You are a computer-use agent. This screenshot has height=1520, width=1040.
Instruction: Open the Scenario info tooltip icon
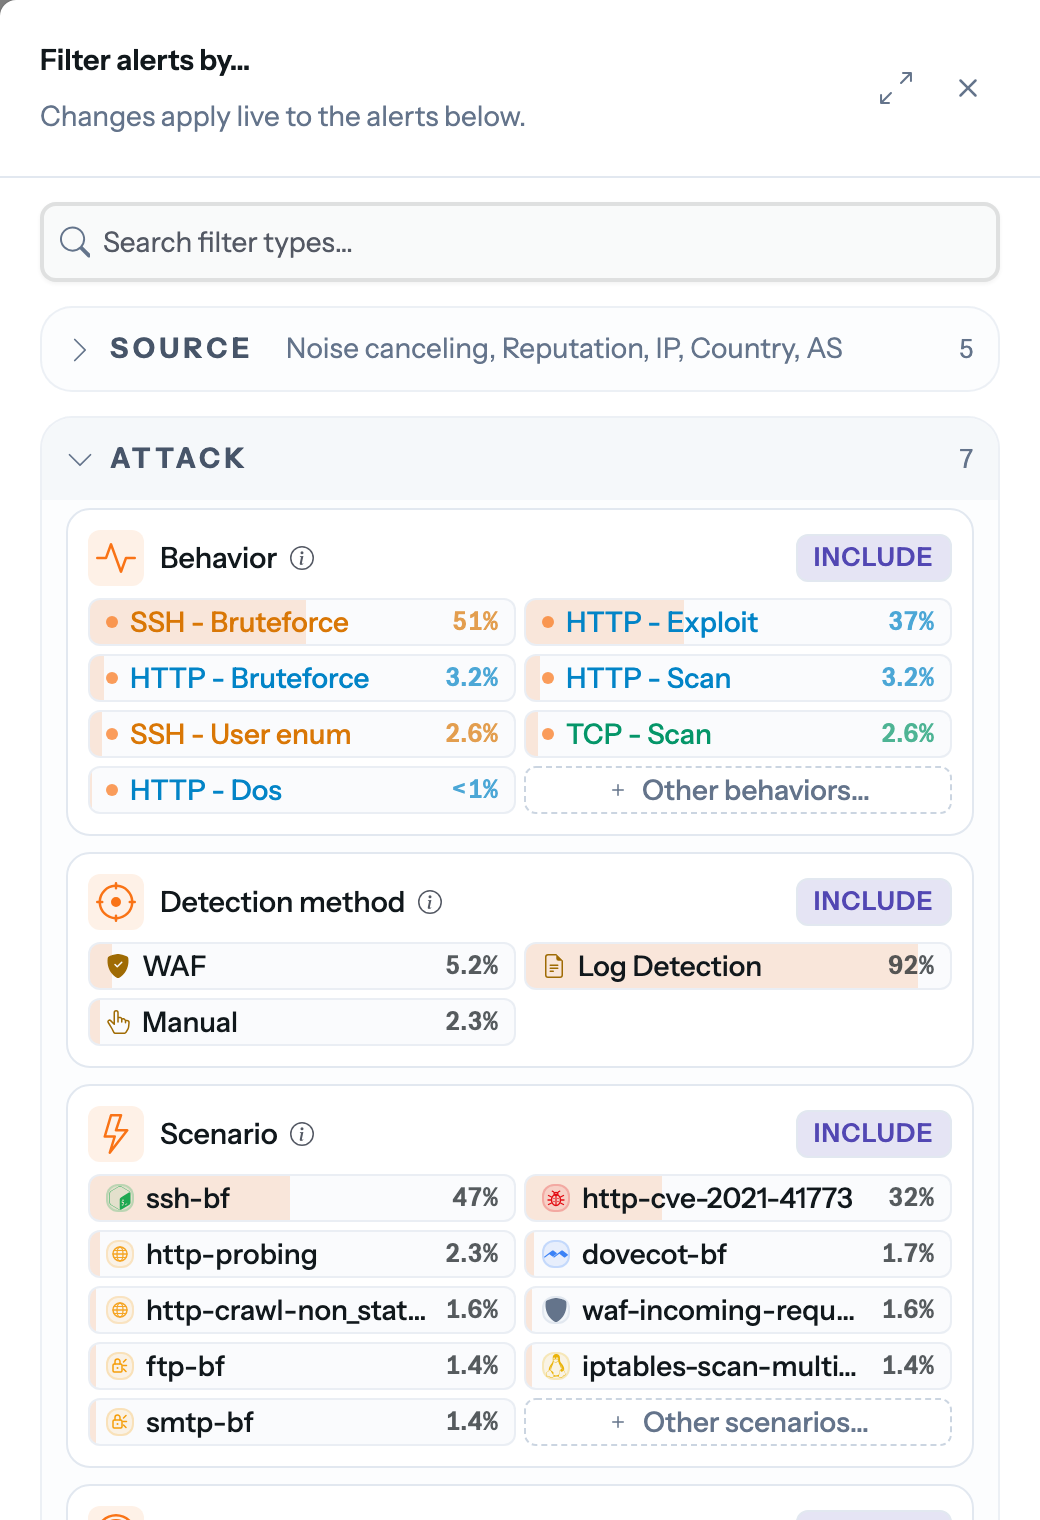pyautogui.click(x=302, y=1134)
